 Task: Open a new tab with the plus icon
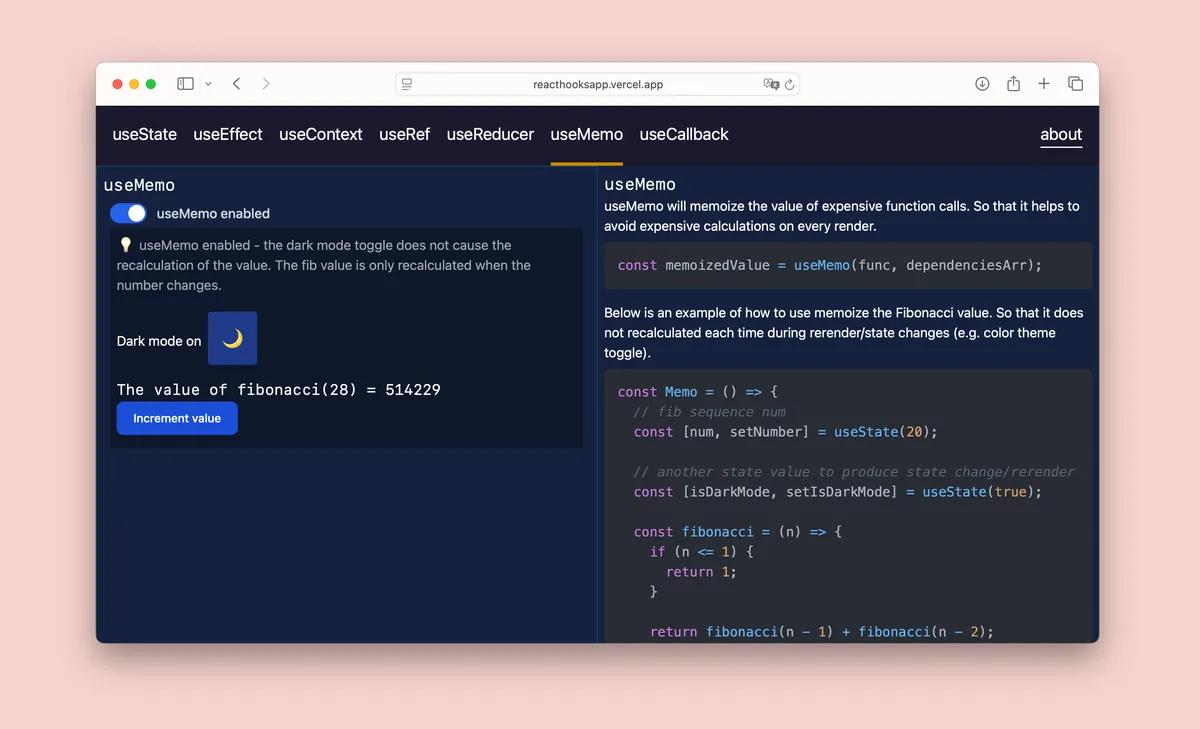coord(1044,84)
